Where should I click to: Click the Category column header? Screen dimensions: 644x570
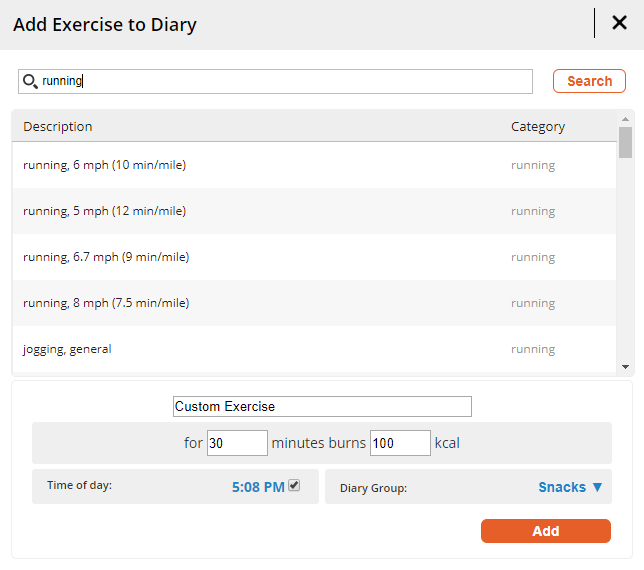pos(538,127)
